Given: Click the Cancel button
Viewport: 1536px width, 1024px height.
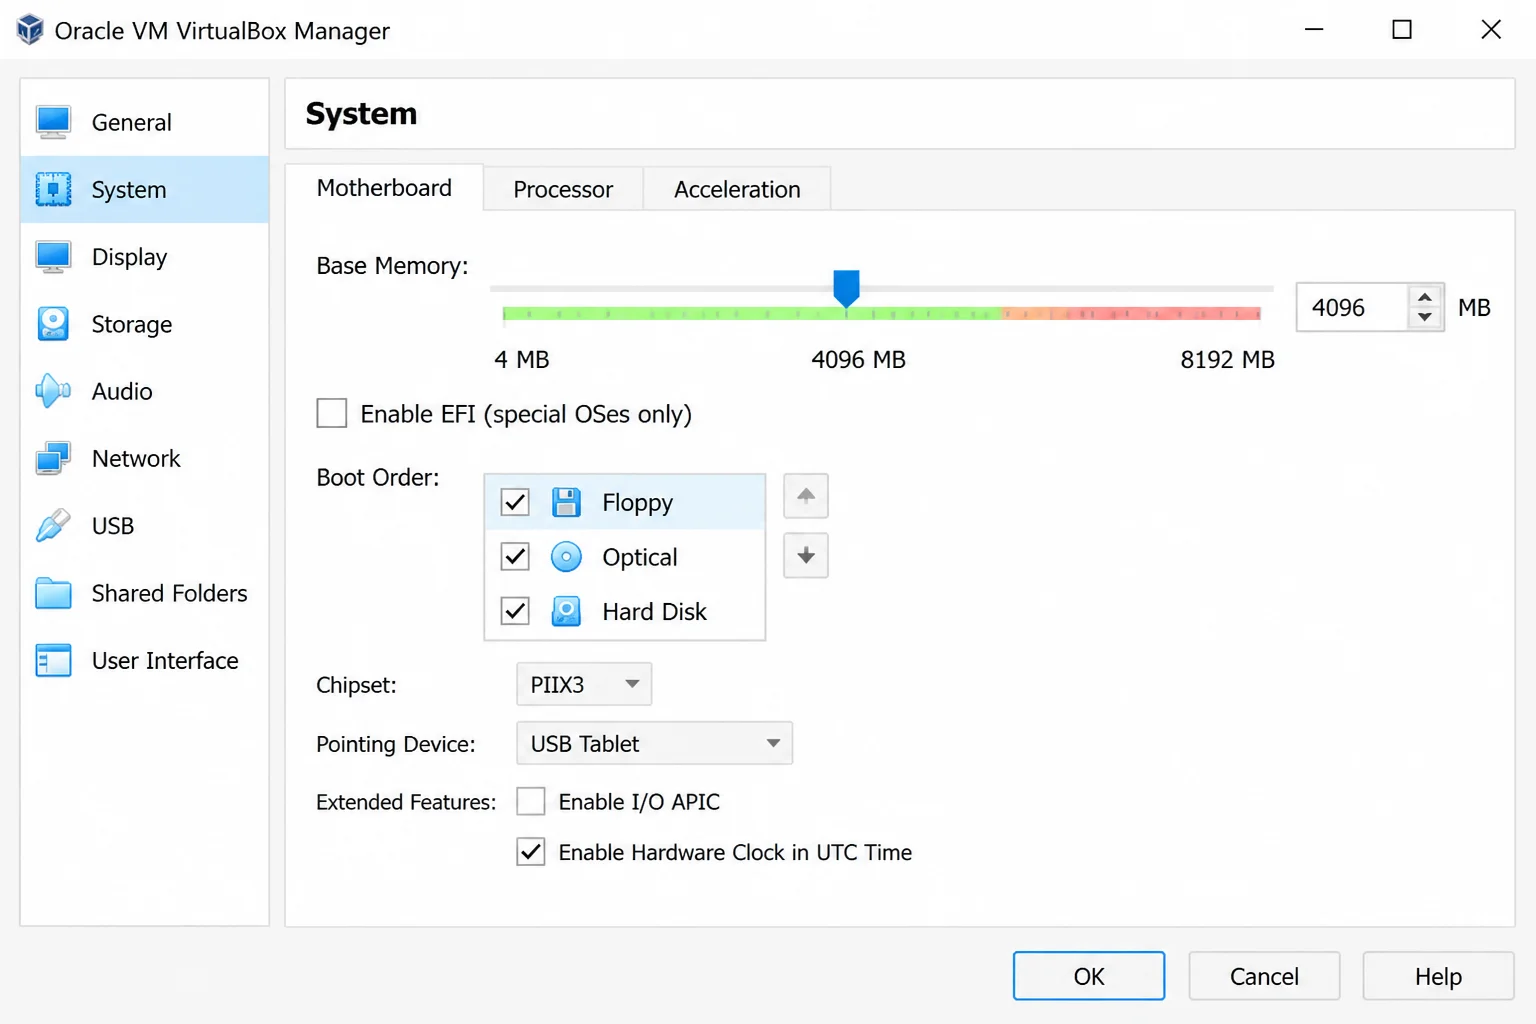Looking at the screenshot, I should click(1264, 976).
